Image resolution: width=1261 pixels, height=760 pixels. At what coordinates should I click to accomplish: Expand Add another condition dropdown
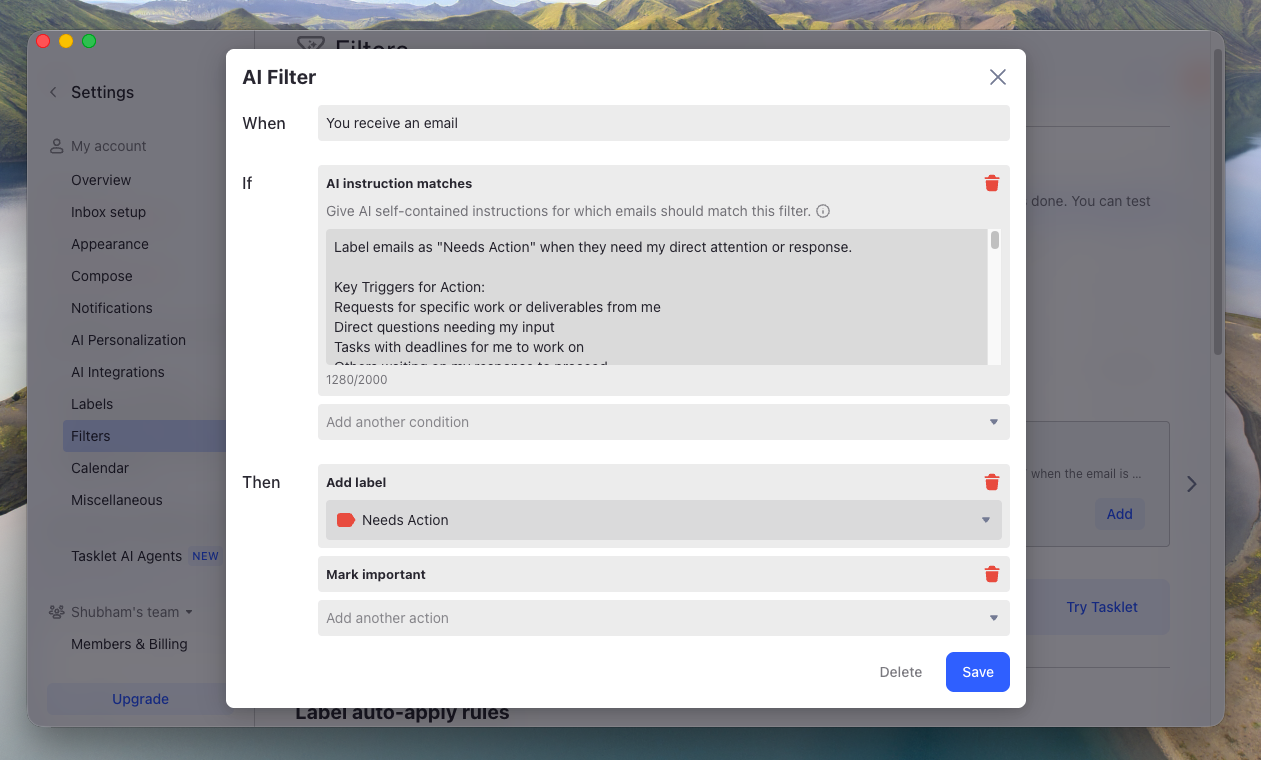(664, 422)
